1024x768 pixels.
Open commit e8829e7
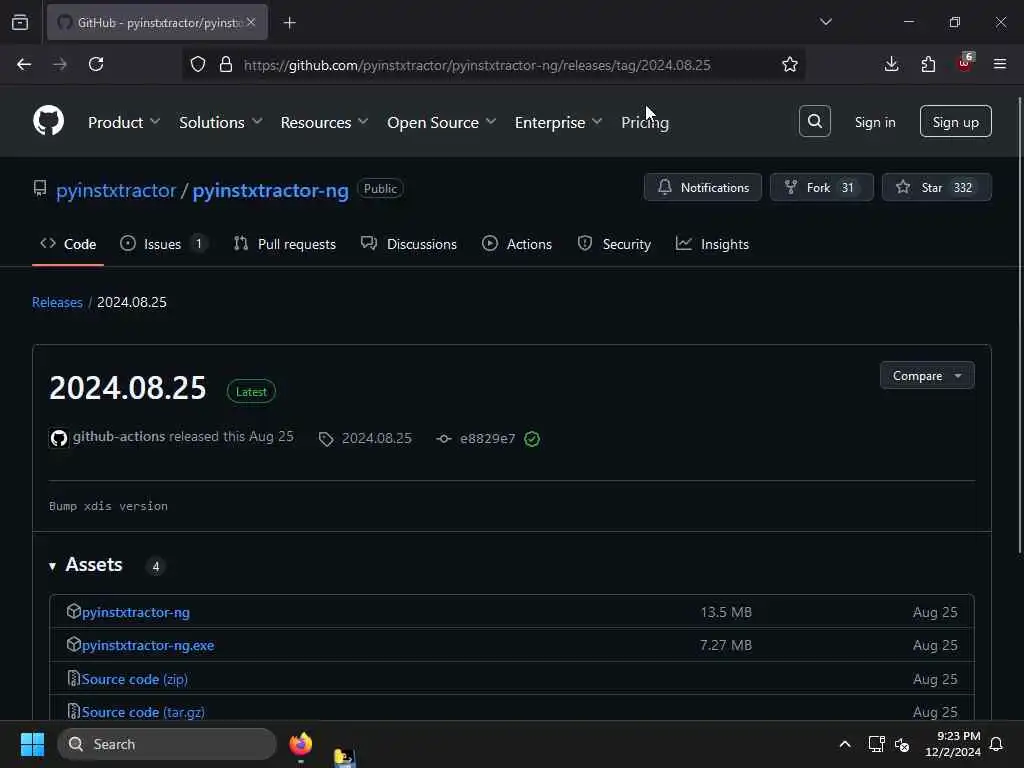click(x=487, y=438)
